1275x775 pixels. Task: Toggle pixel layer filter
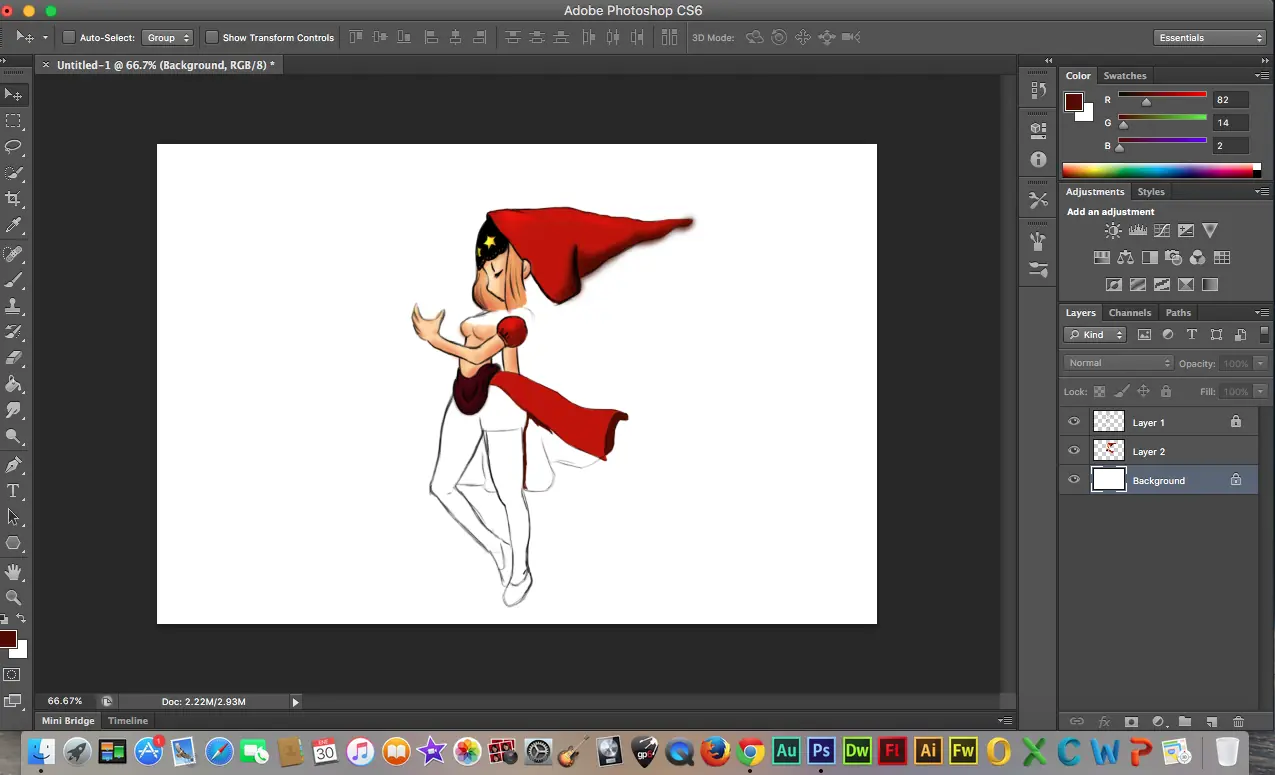[1144, 335]
